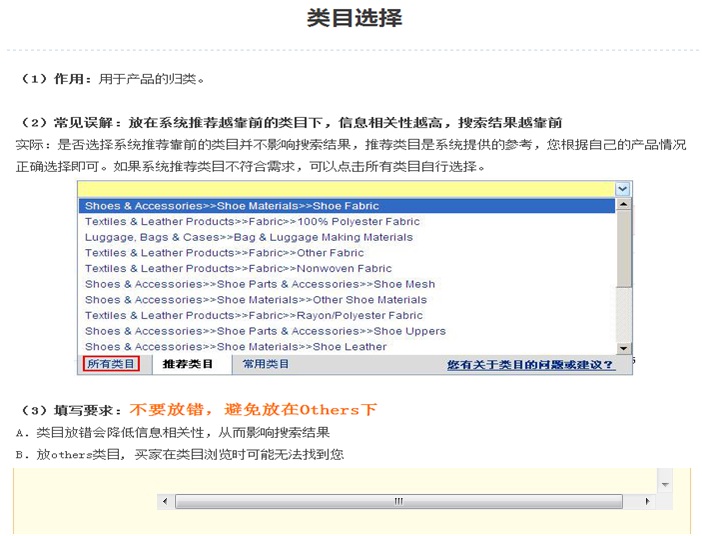702x536 pixels.
Task: Switch to 常用类目 tab
Action: coord(266,364)
